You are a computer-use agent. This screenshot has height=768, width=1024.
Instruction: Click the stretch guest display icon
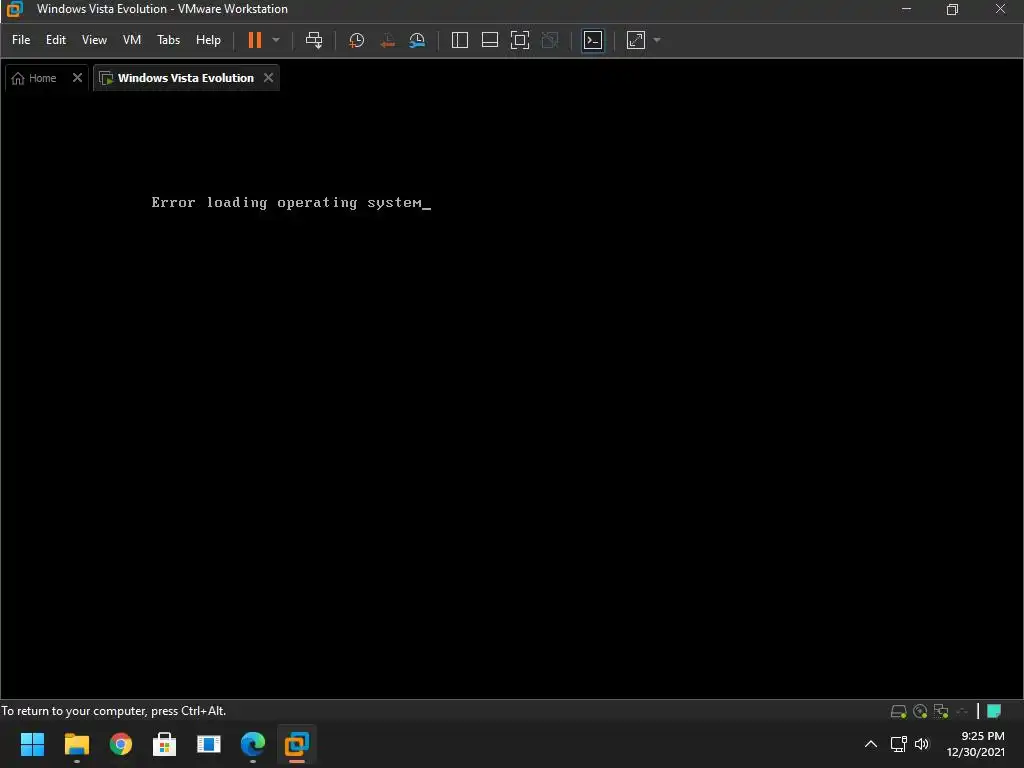636,40
